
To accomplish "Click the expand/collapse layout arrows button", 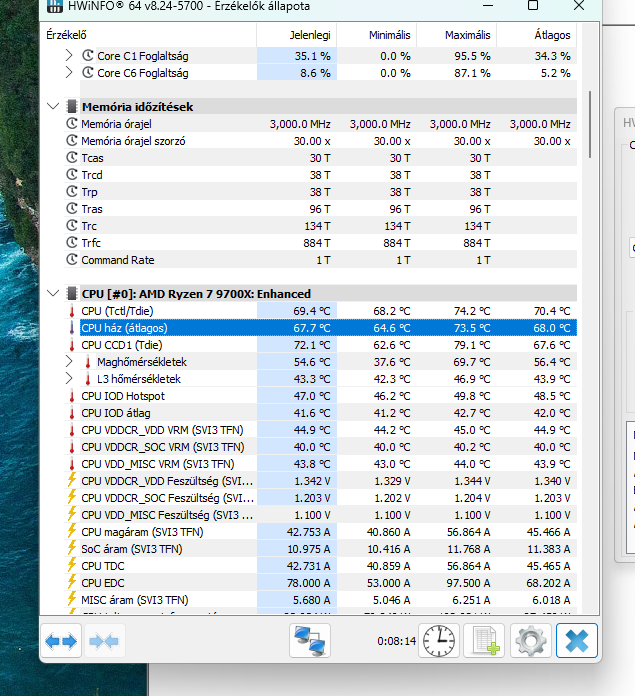I will pos(61,641).
